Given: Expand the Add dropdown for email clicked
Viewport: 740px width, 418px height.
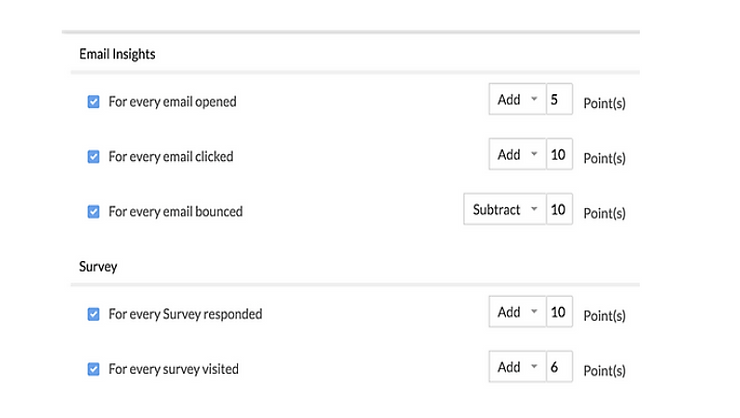Looking at the screenshot, I should (517, 155).
